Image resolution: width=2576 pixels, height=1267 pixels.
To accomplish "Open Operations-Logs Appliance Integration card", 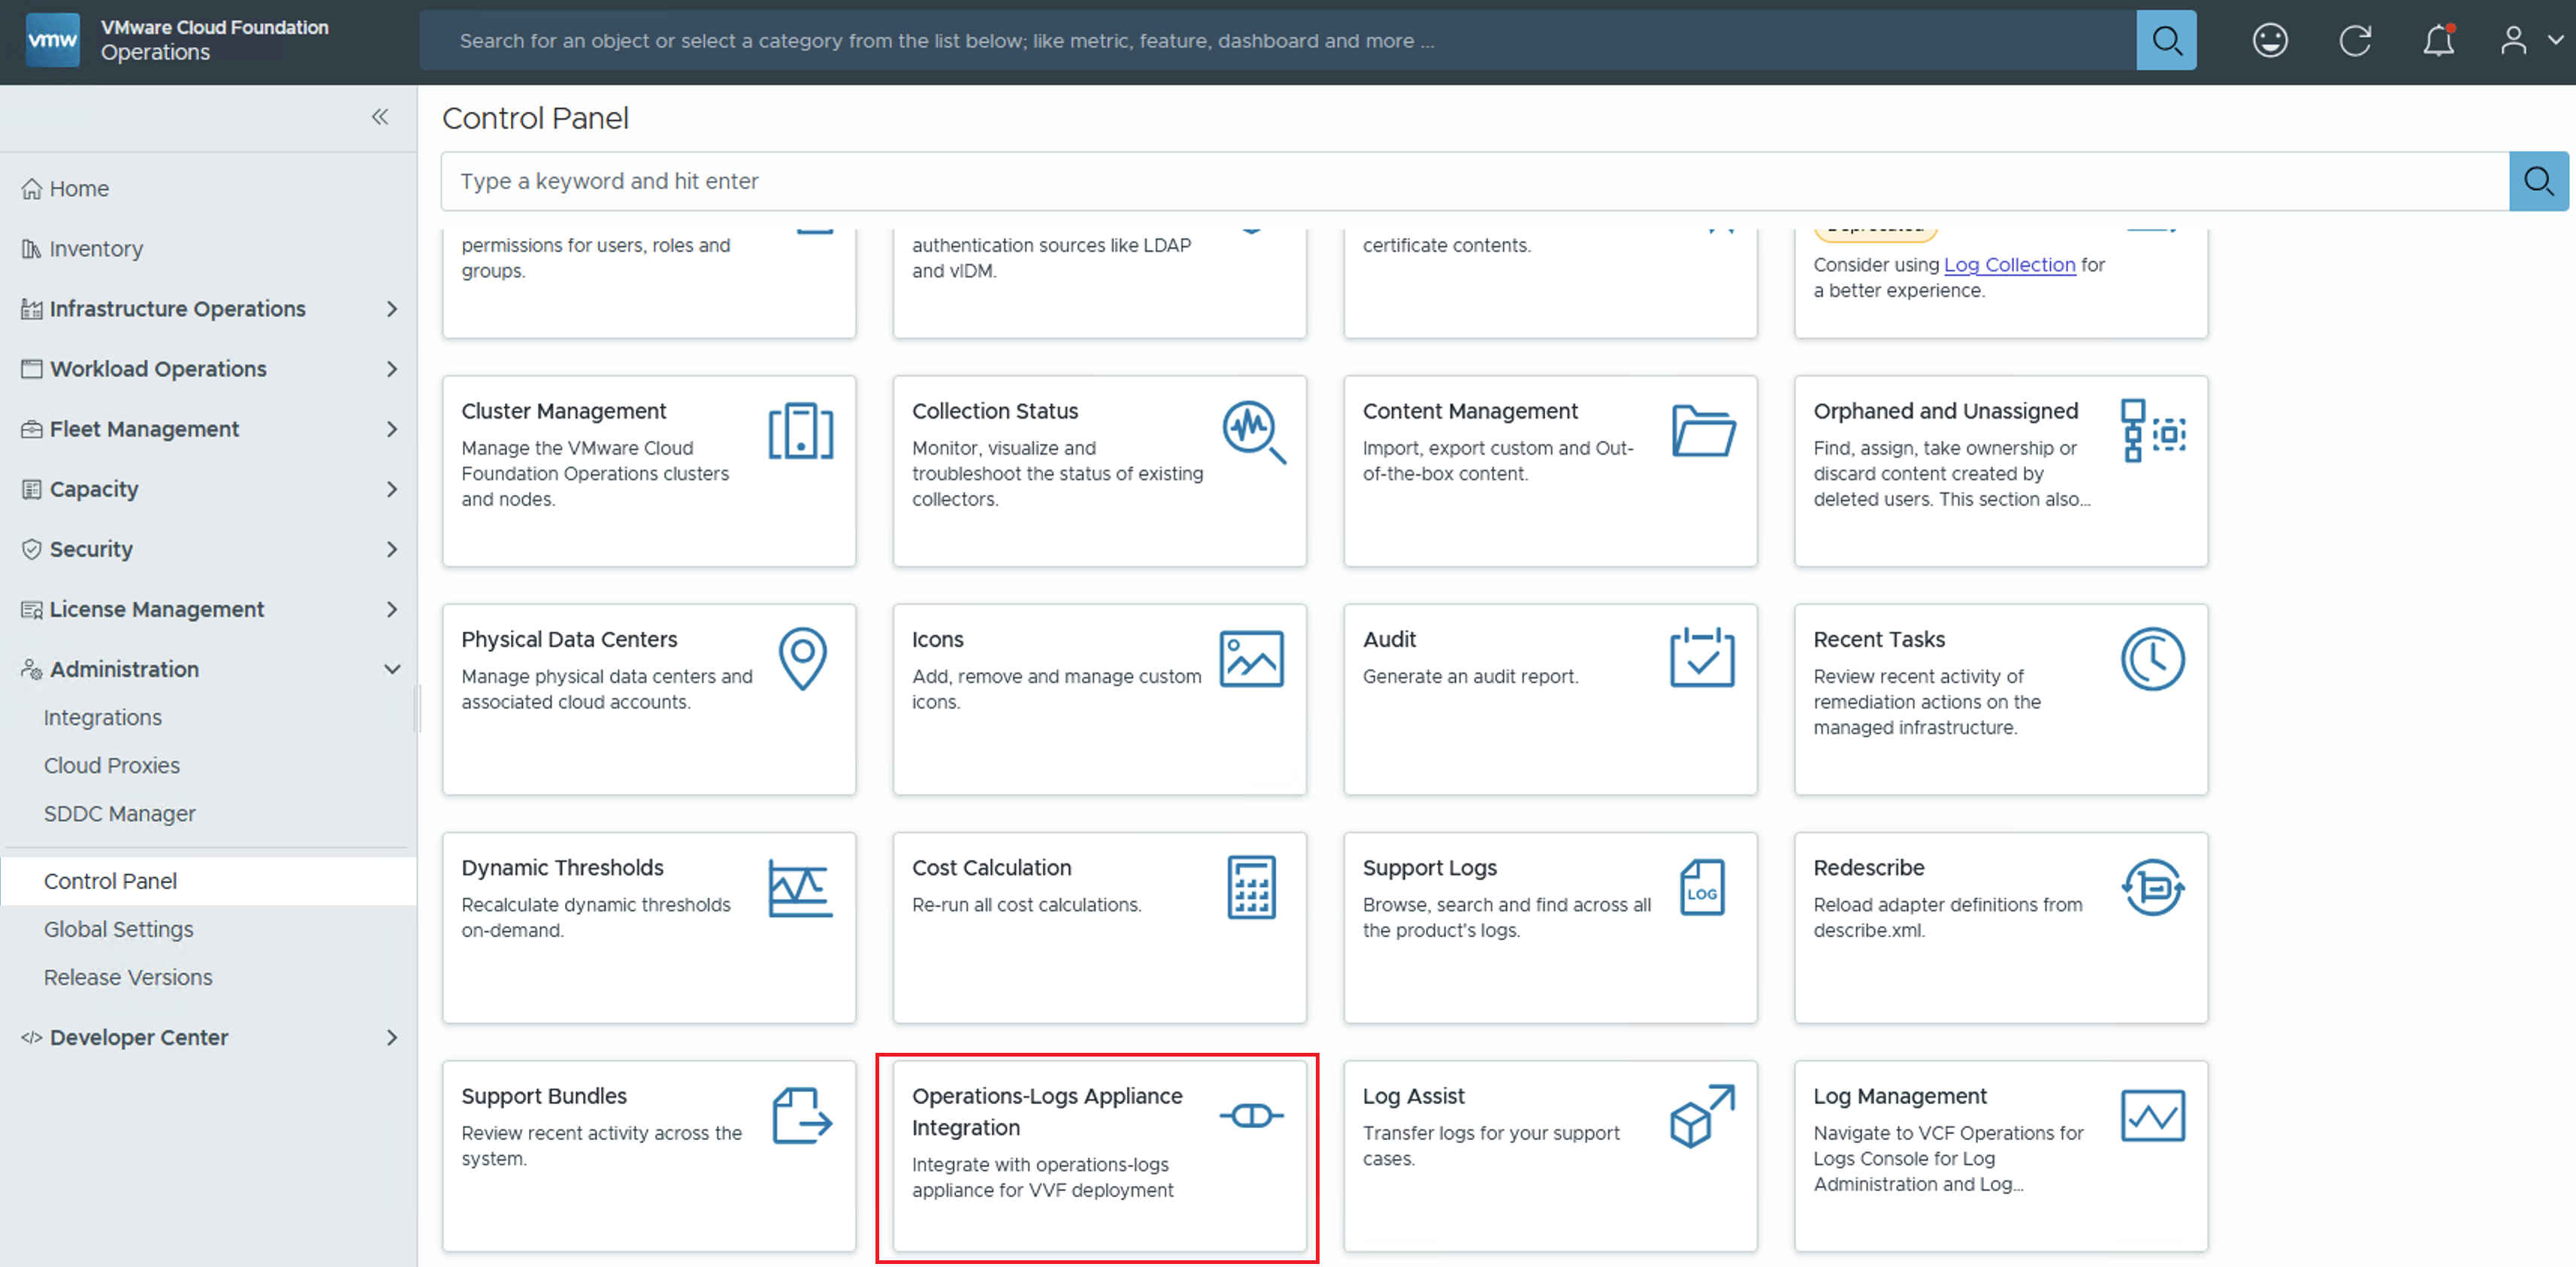I will (x=1097, y=1156).
